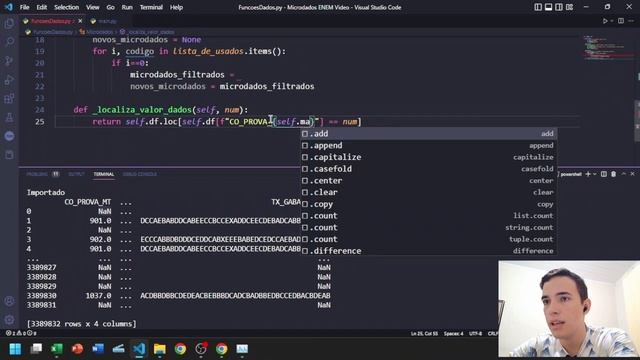The width and height of the screenshot is (640, 360).
Task: Close the FuncoesDados.py tab
Action: [80, 21]
